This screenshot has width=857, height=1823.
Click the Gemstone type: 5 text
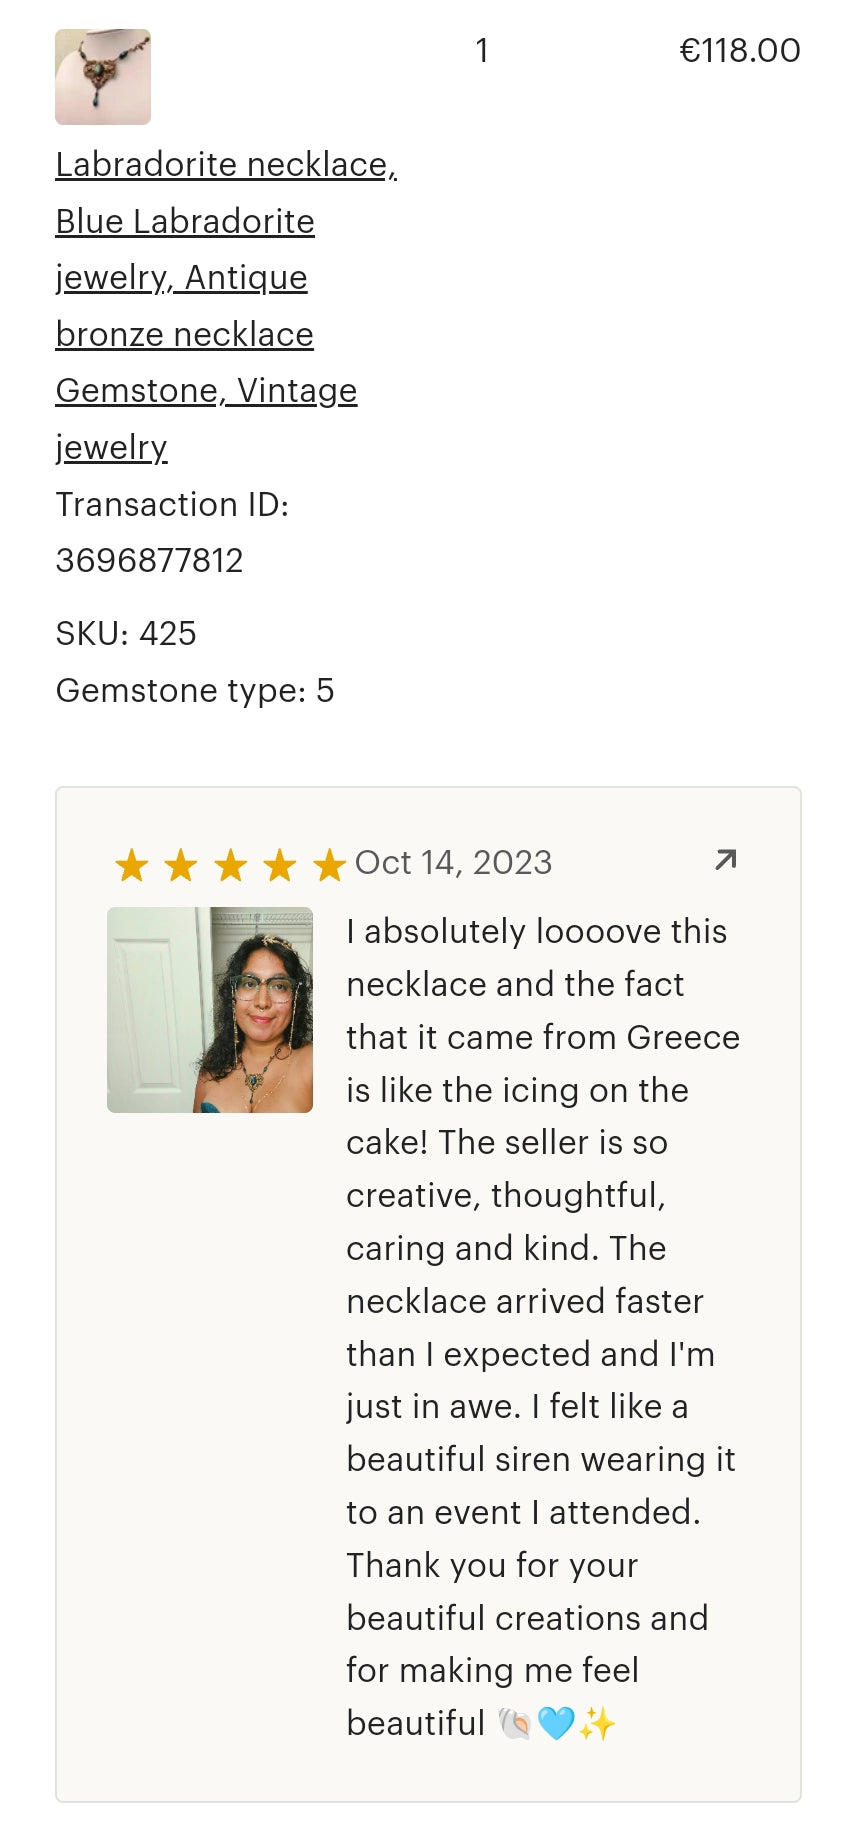195,691
